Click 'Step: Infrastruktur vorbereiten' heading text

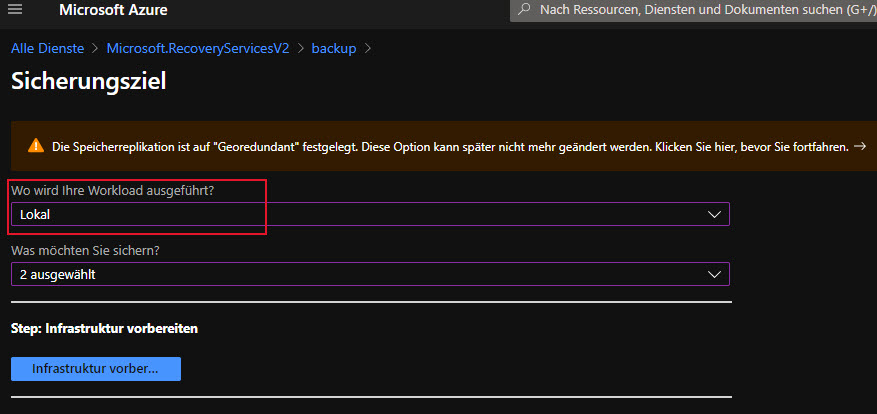pyautogui.click(x=105, y=328)
